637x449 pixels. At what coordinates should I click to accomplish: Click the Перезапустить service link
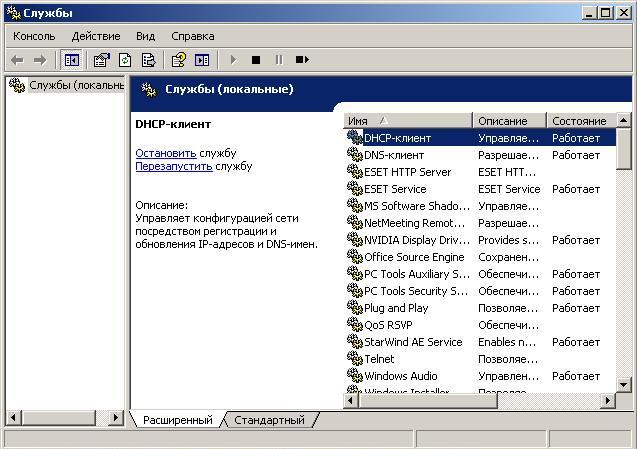coord(174,166)
